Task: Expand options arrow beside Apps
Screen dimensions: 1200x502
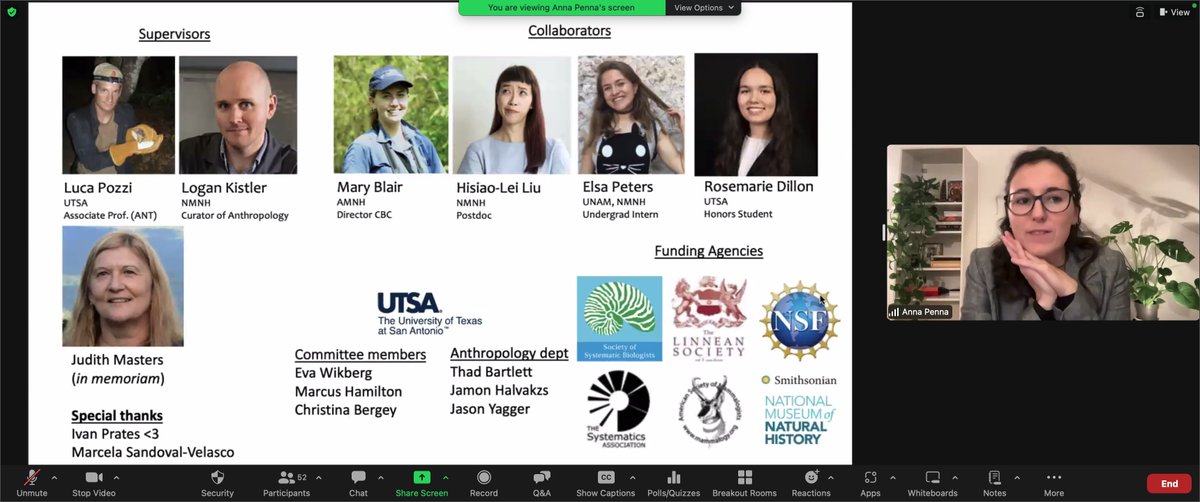Action: (x=892, y=477)
